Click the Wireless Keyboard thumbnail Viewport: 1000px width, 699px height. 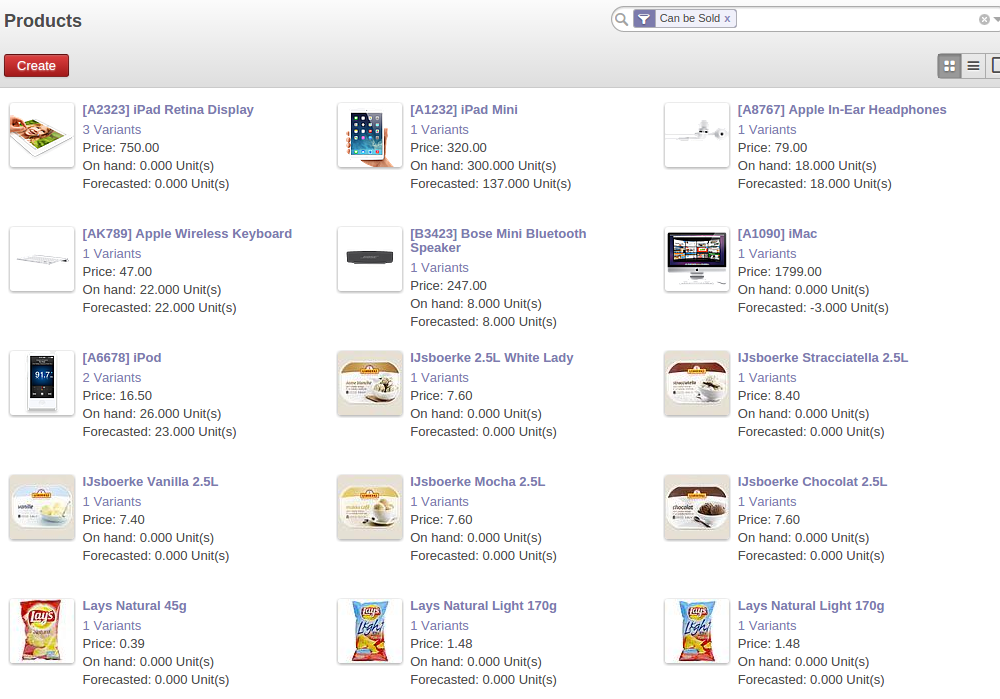(x=42, y=259)
